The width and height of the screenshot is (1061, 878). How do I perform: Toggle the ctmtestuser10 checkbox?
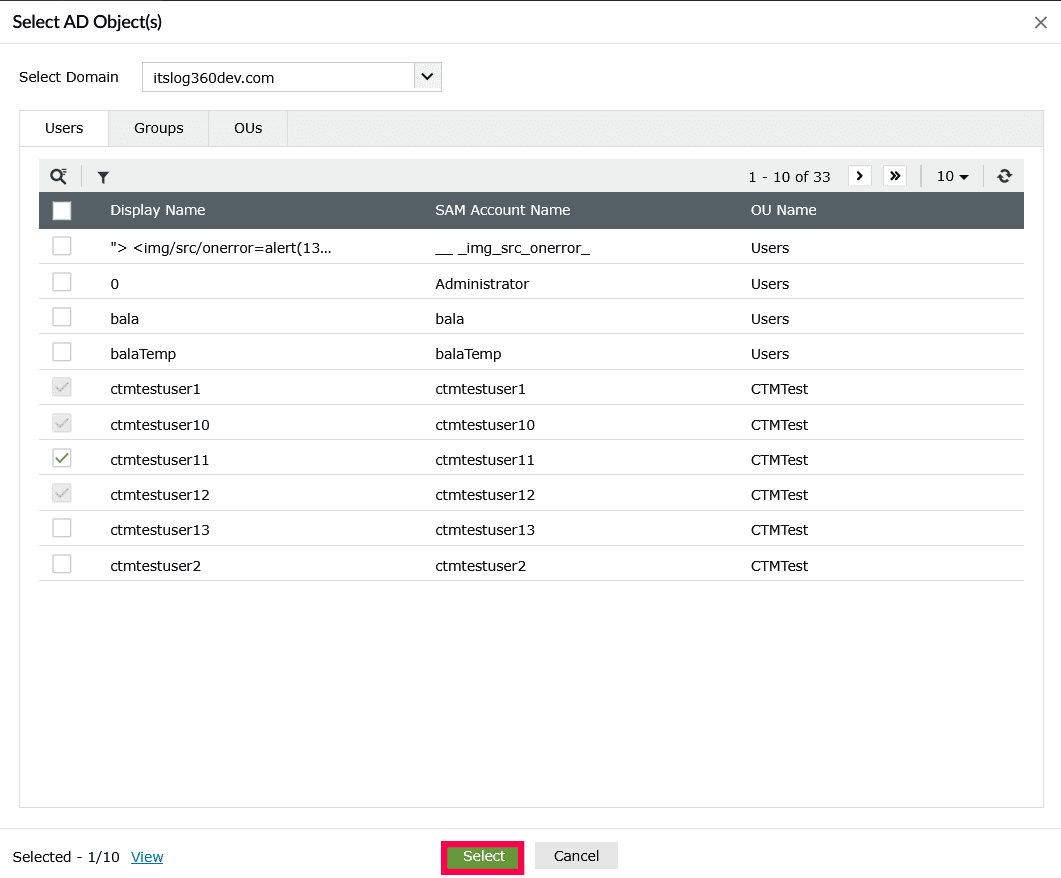click(62, 423)
